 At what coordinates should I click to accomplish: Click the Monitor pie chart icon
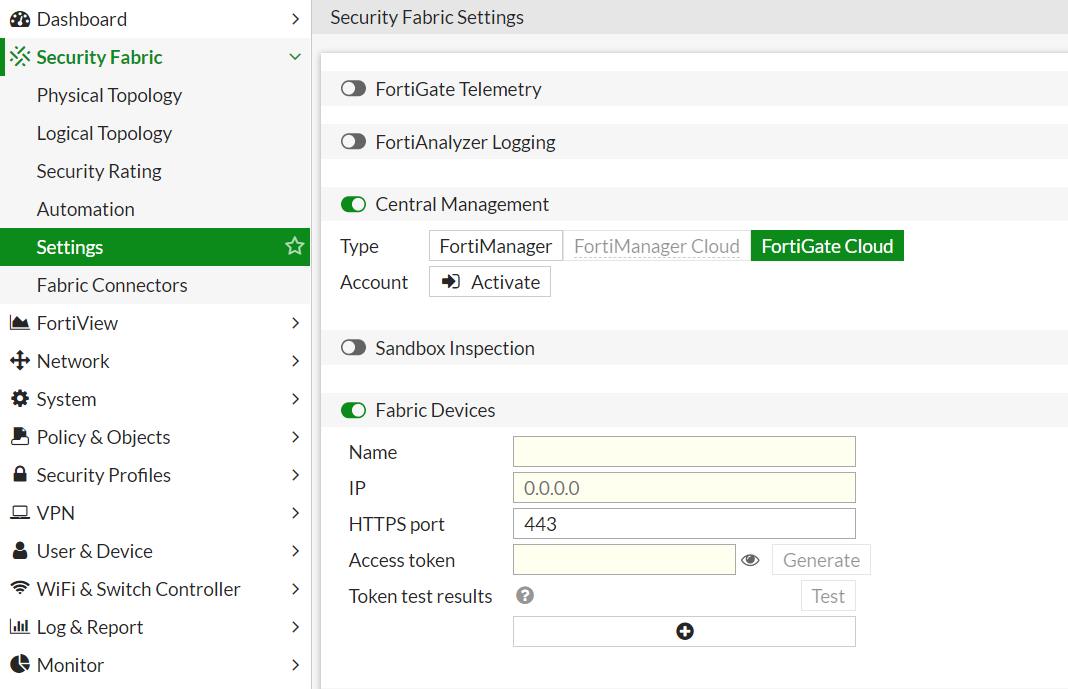tap(20, 664)
